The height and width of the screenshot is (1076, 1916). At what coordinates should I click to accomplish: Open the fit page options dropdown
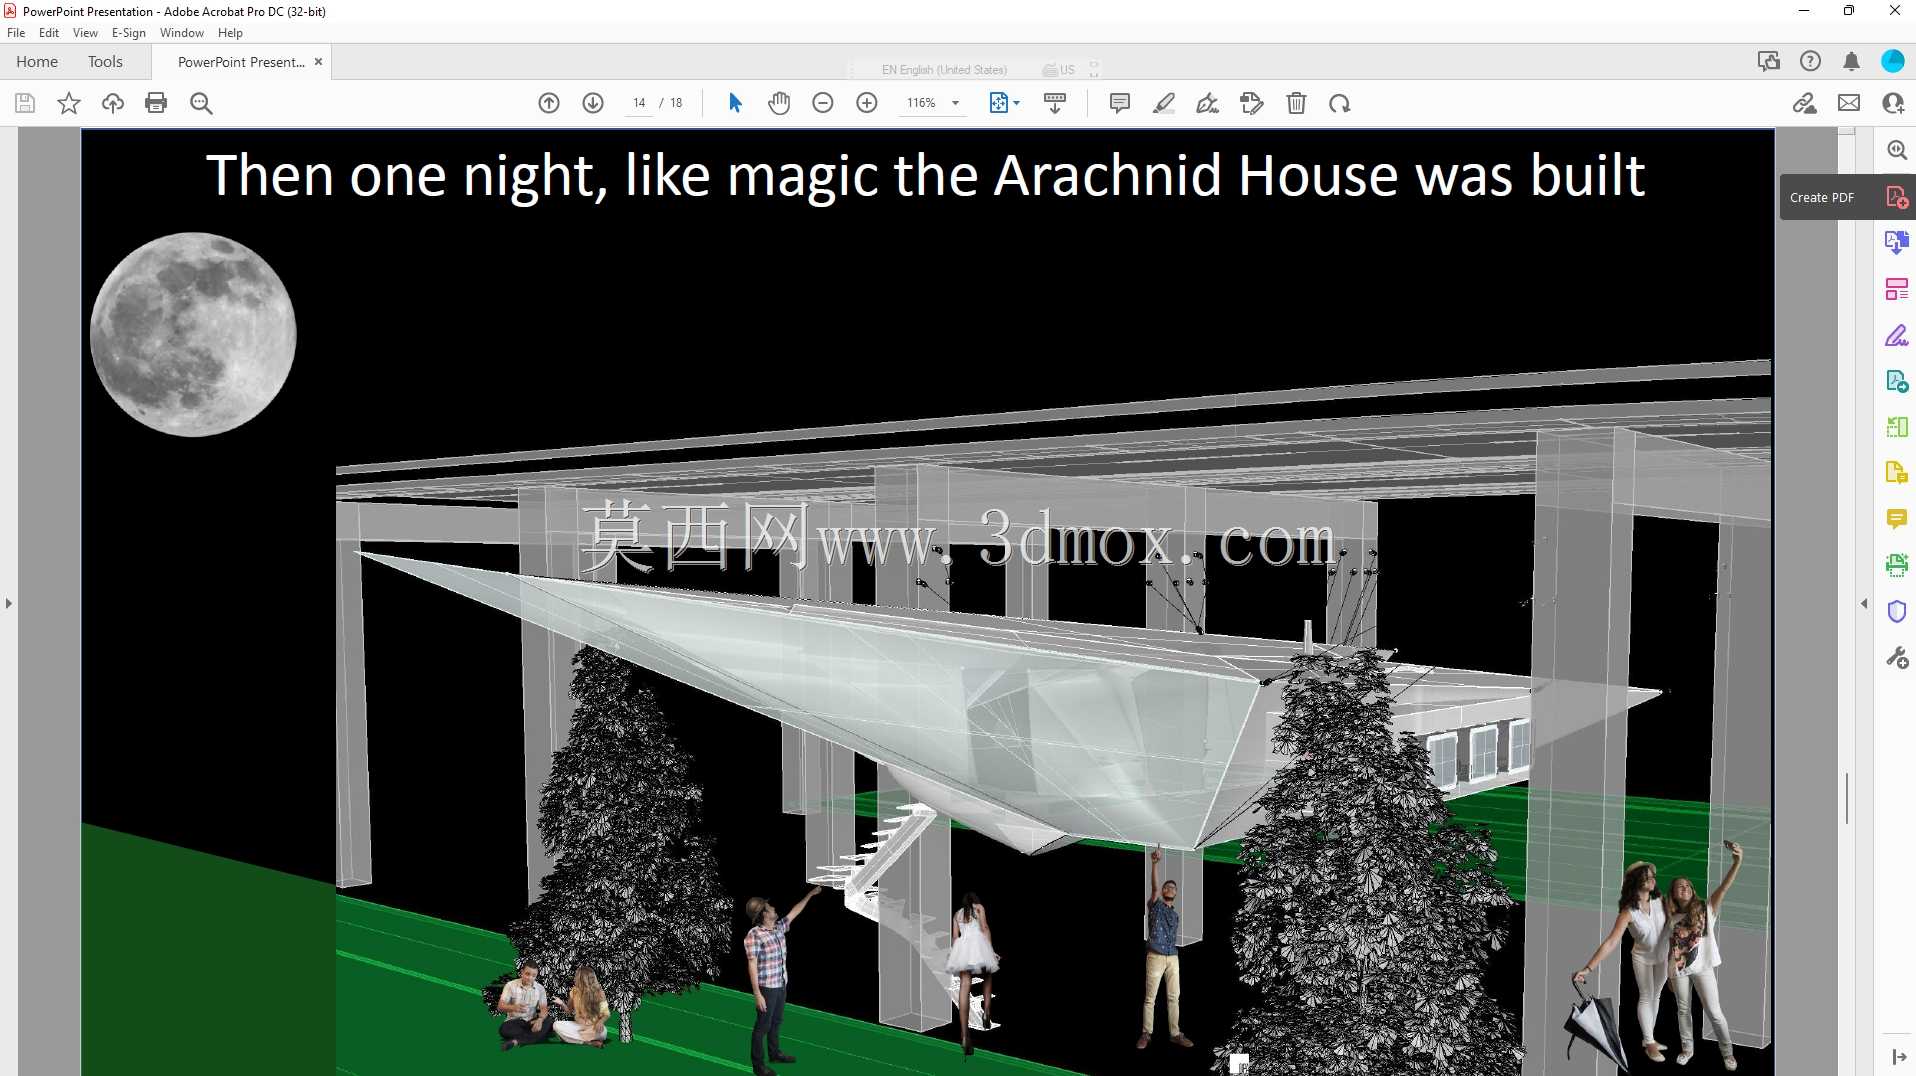pyautogui.click(x=1004, y=103)
